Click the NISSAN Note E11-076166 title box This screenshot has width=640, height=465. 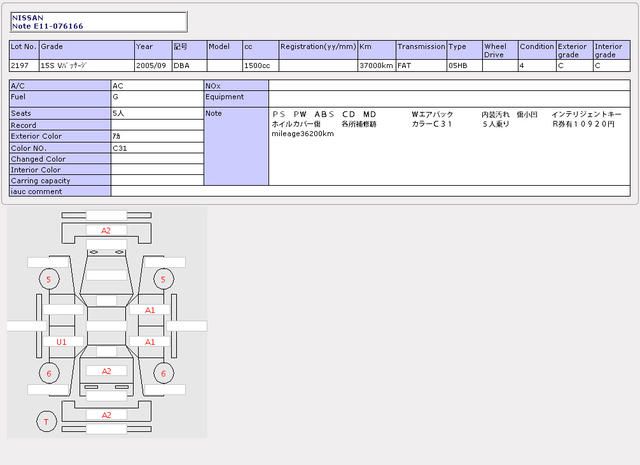(98, 22)
